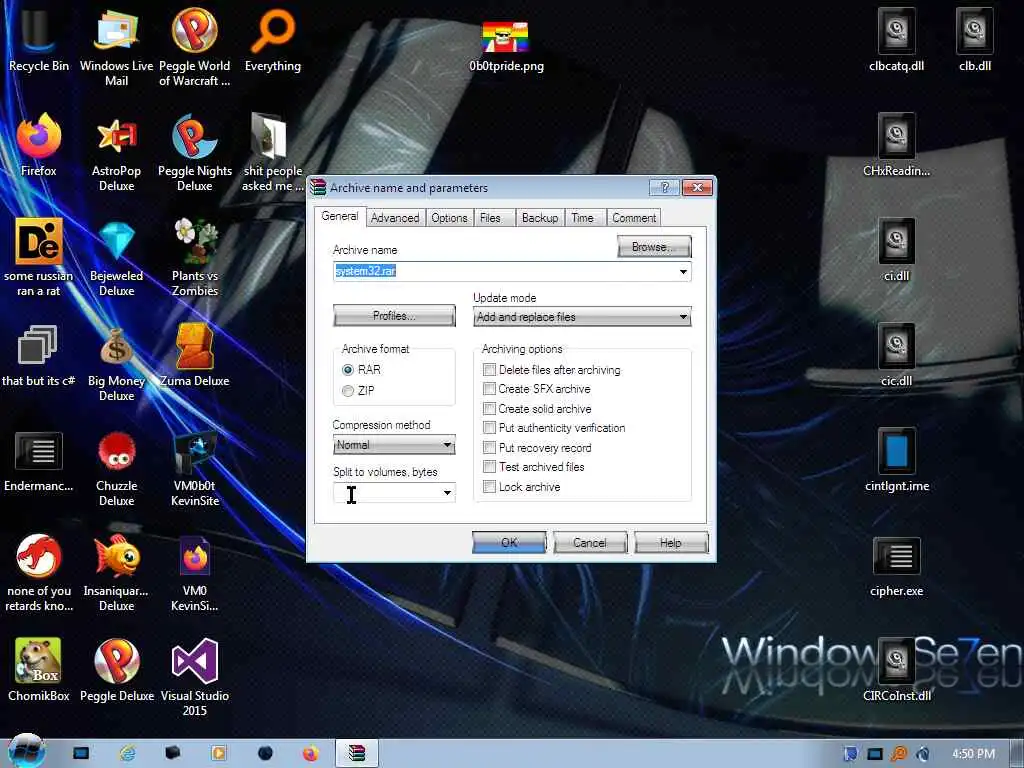Enable Create SFX archive
Viewport: 1024px width, 768px height.
tap(489, 389)
